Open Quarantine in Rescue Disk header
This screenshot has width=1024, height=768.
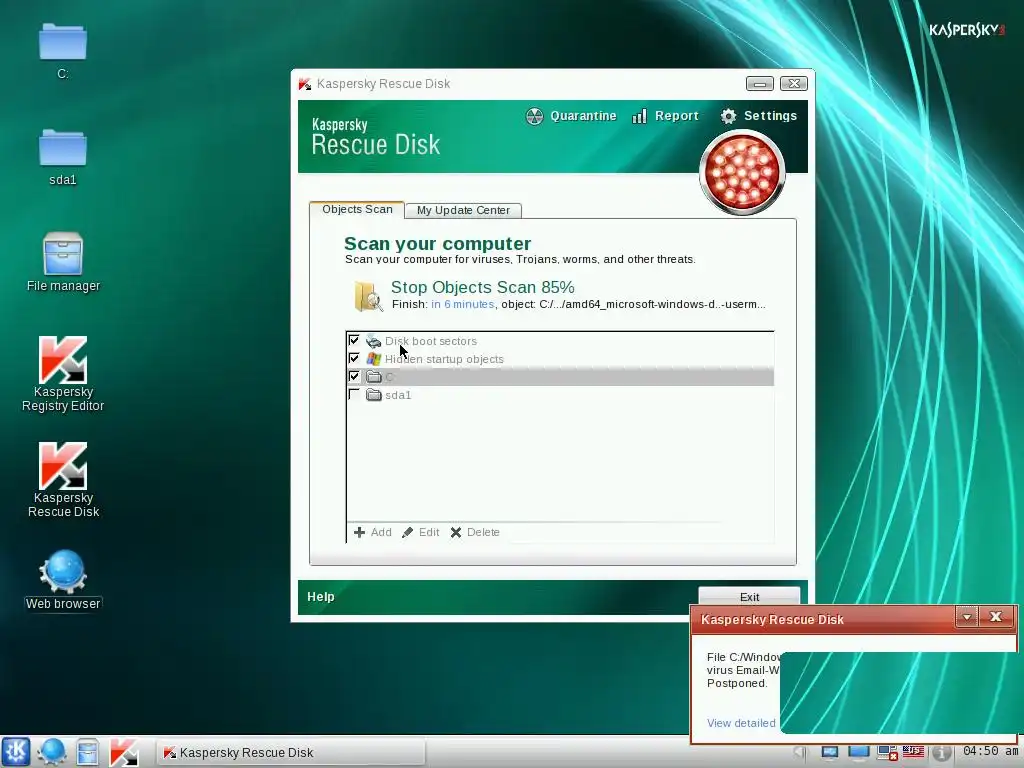point(571,116)
